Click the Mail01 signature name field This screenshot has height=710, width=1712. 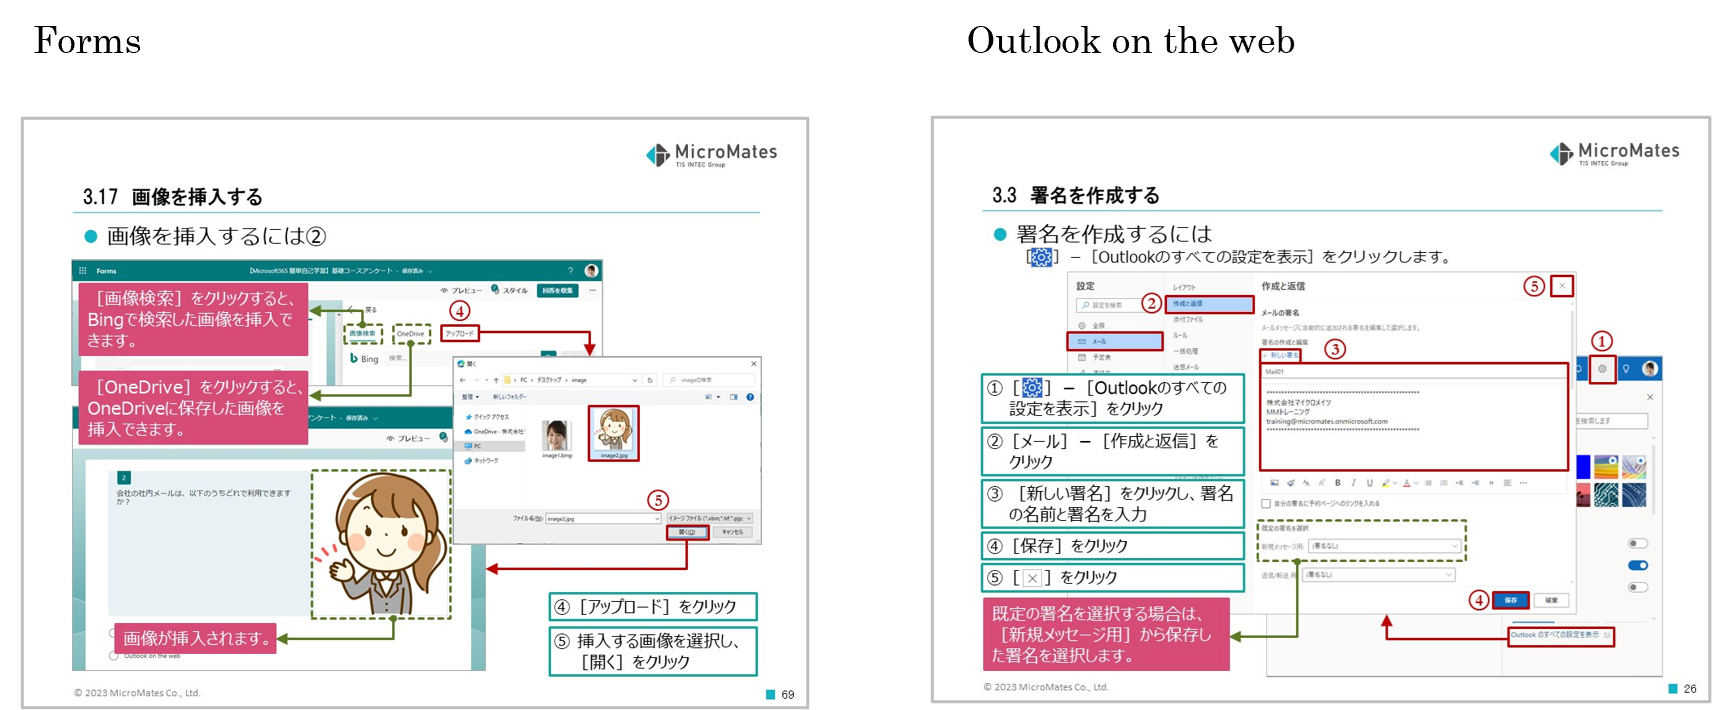1413,372
